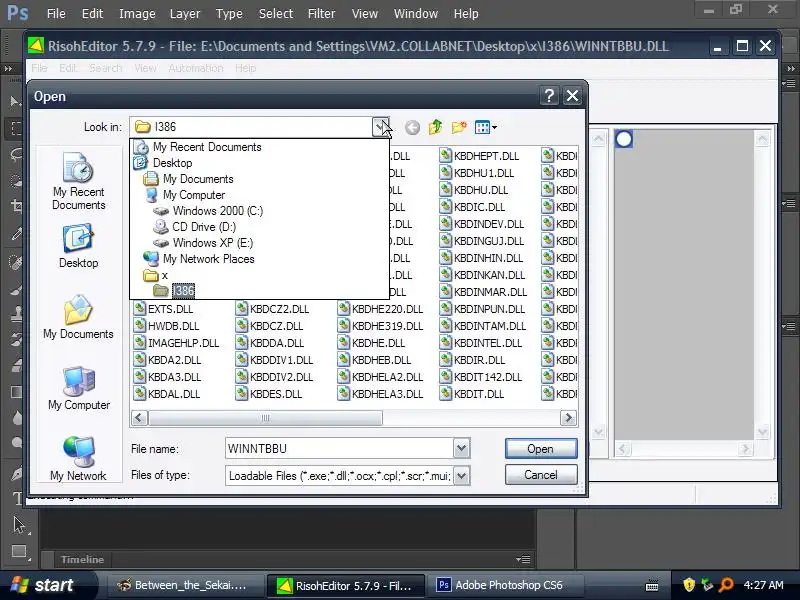Open Photoshop Window menu

pos(416,14)
